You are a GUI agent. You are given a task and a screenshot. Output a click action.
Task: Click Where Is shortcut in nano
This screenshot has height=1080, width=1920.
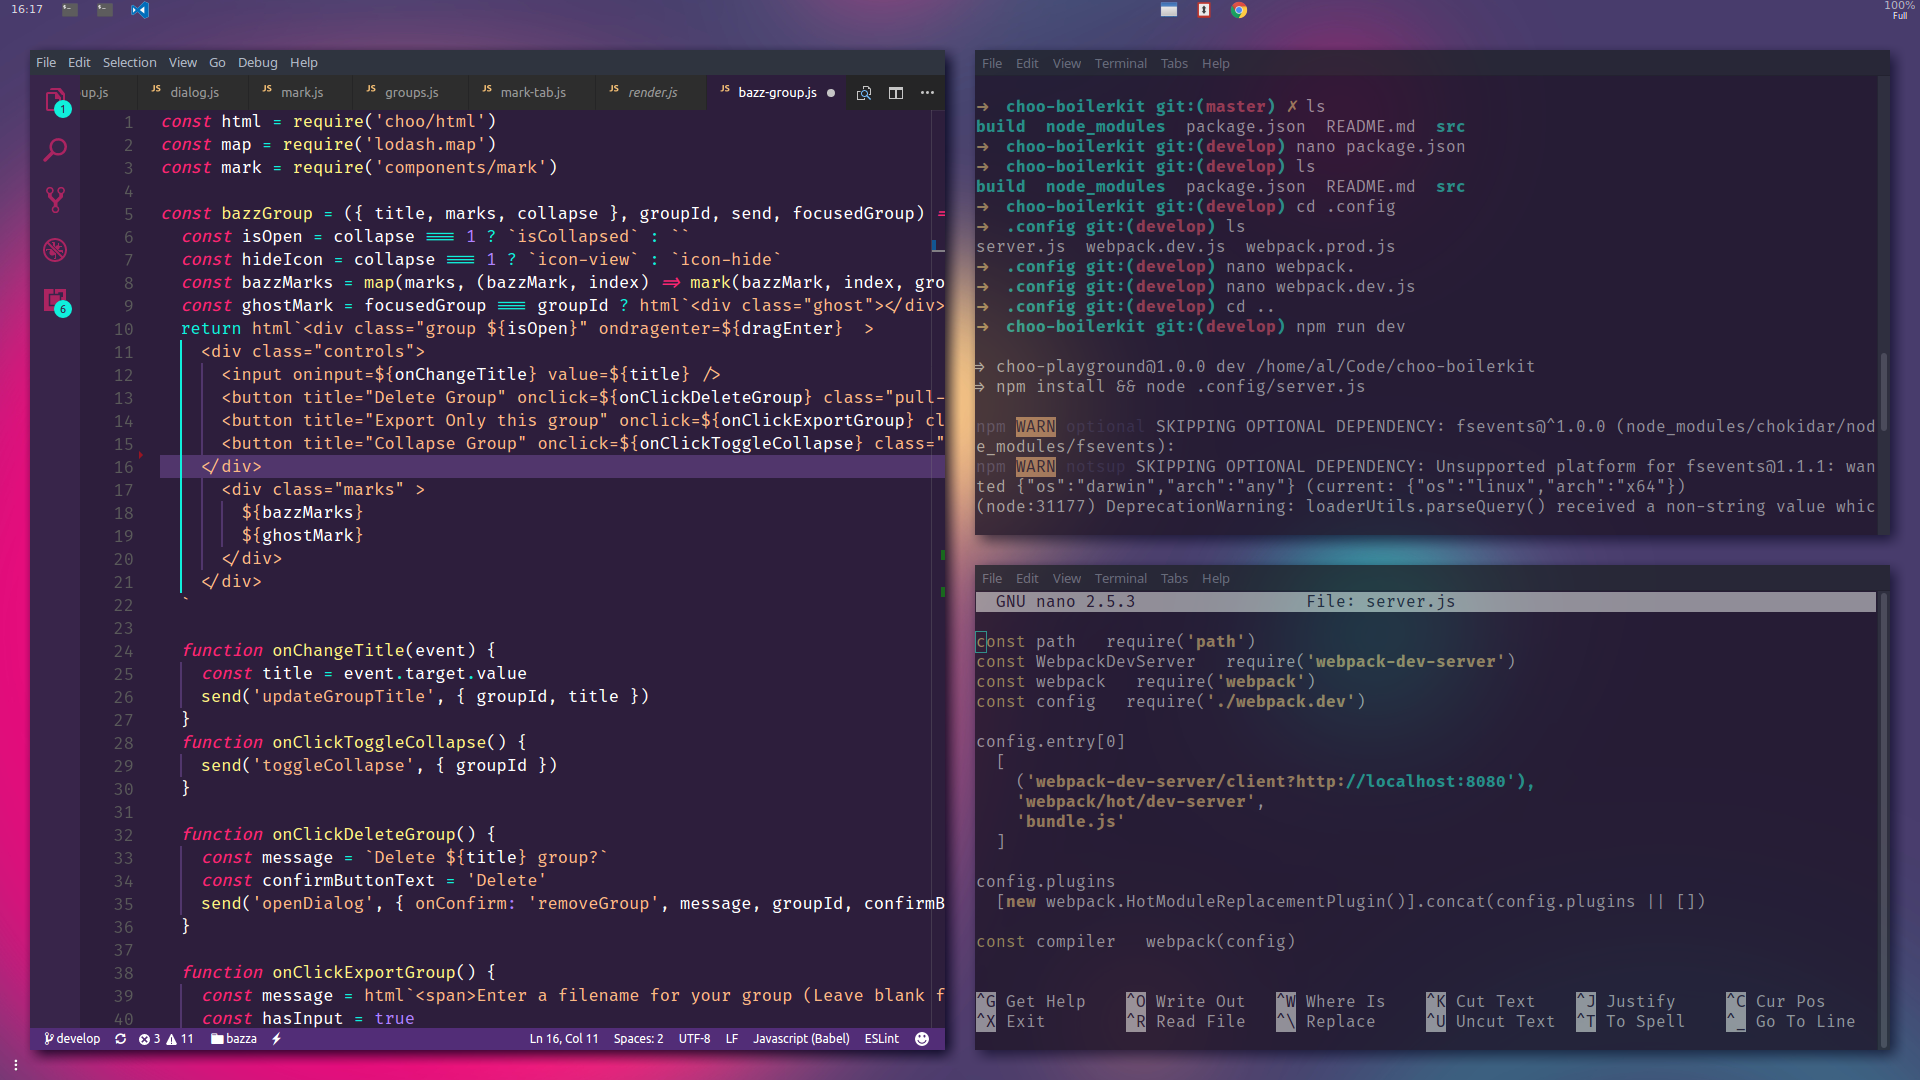point(1331,1002)
